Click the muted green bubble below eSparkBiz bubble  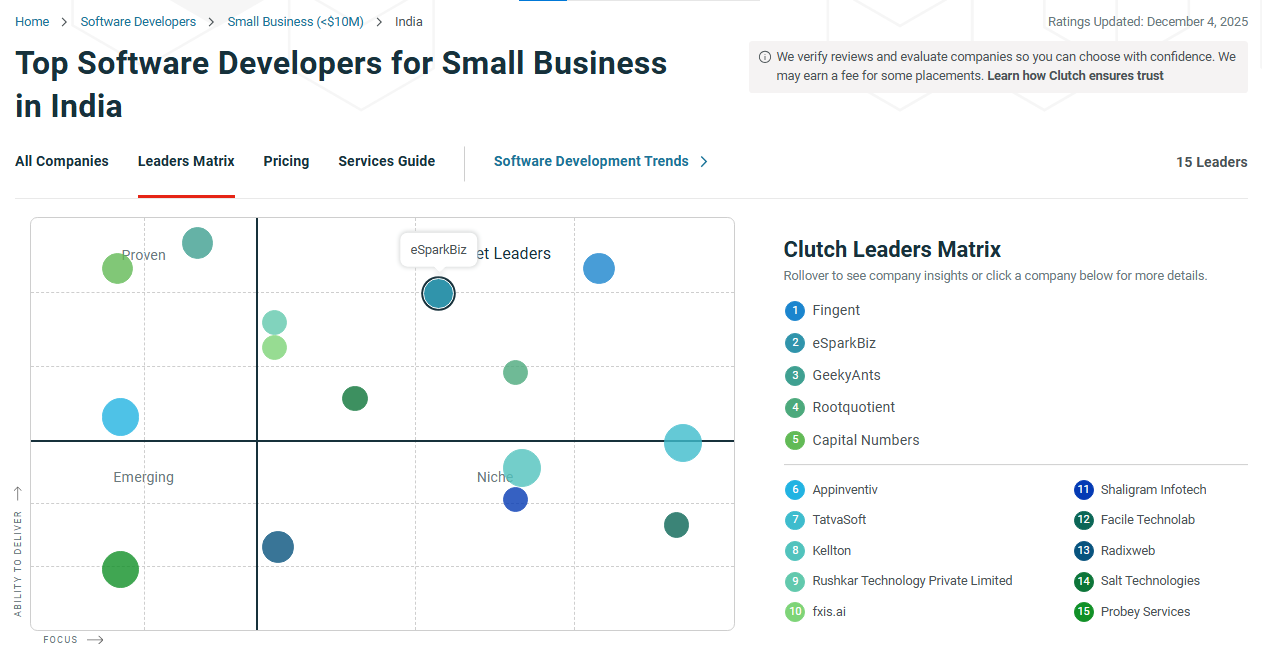(515, 373)
